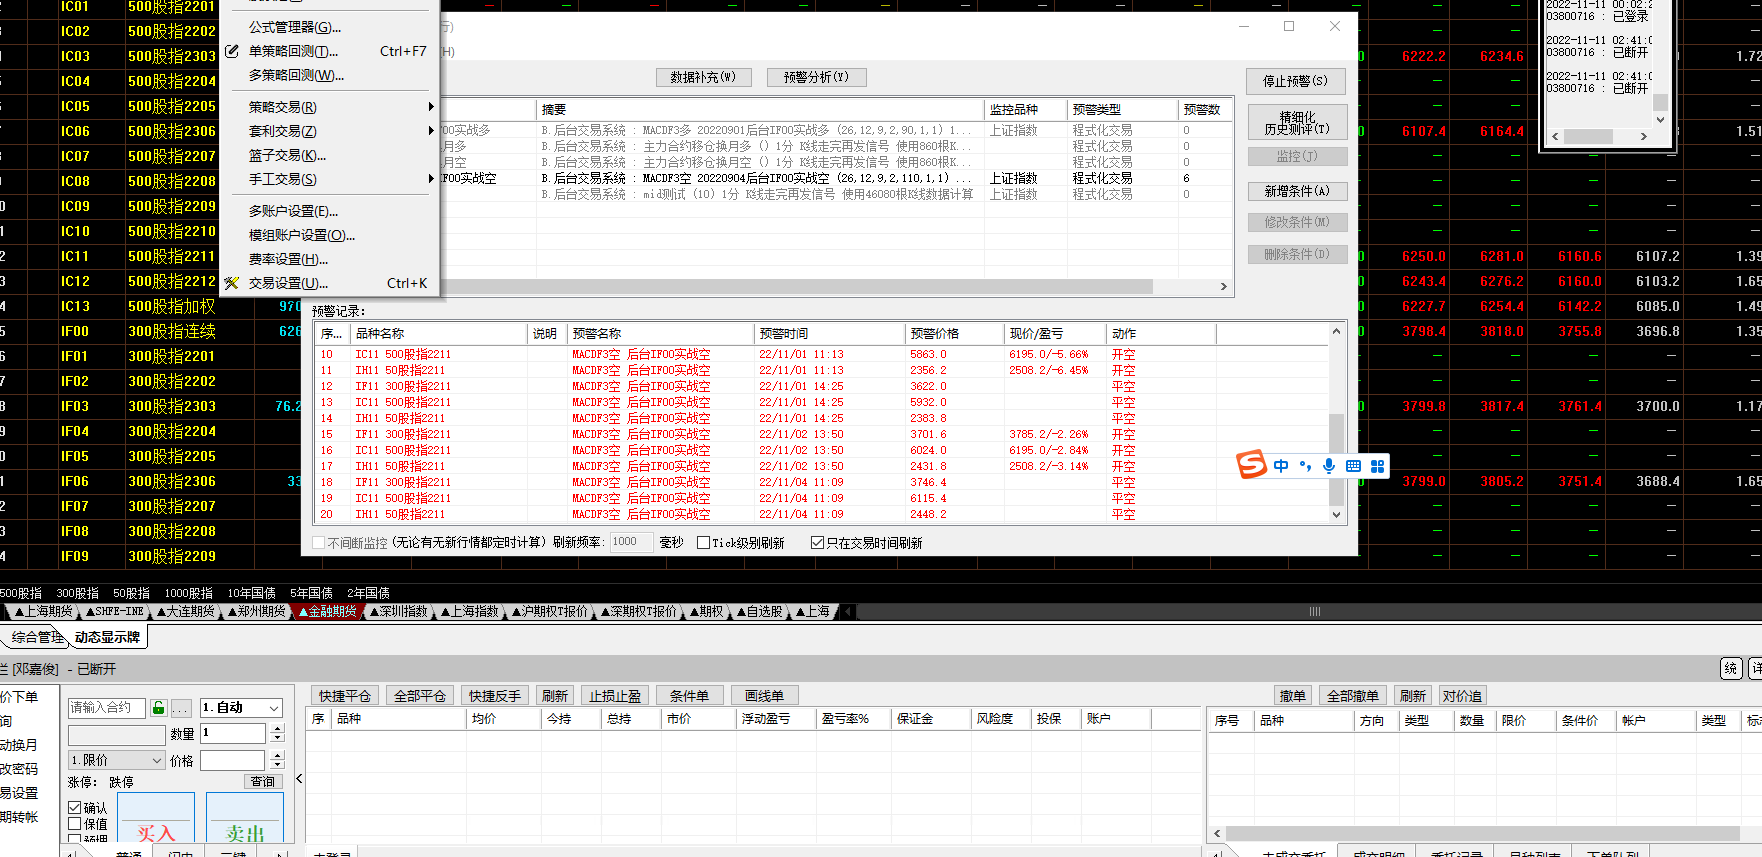
Task: Click the 请输入合约 contract input field
Action: tap(106, 708)
